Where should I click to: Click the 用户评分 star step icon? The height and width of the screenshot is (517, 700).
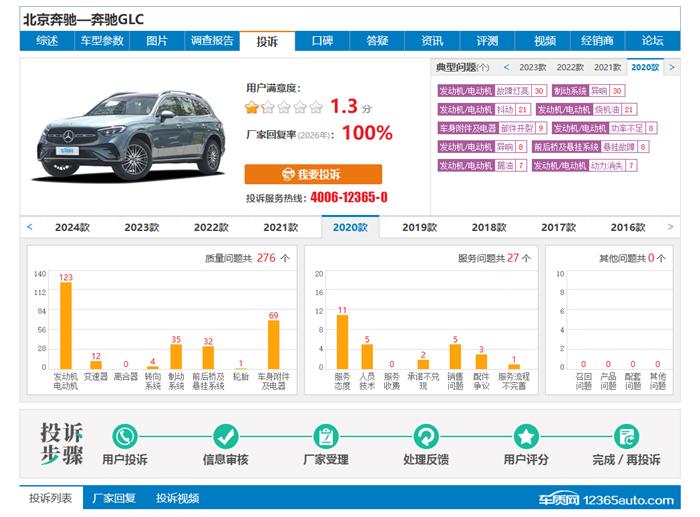click(x=526, y=436)
